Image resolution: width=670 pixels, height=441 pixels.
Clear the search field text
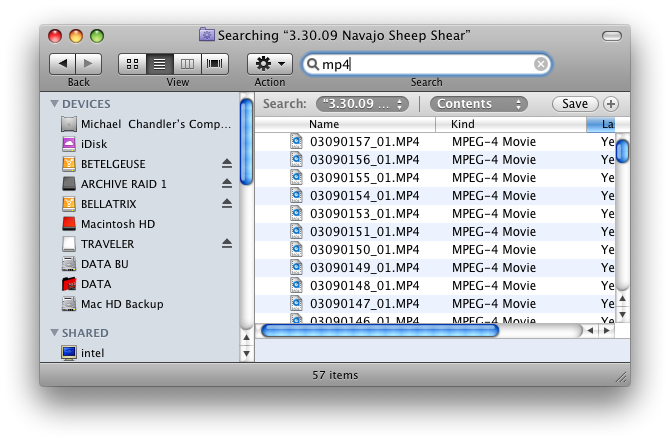tap(540, 64)
